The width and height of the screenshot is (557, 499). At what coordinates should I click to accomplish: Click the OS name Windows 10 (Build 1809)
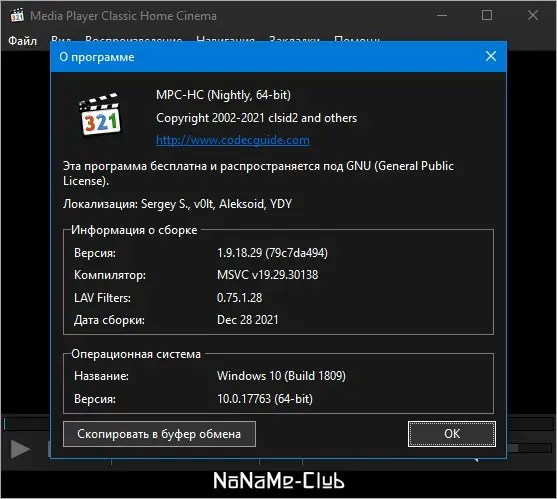pyautogui.click(x=281, y=376)
